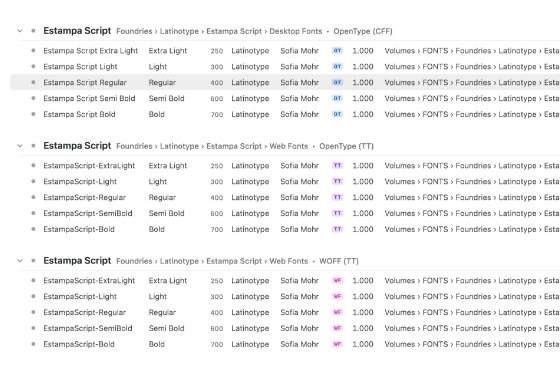
Task: Select 'EstampaScript-Light' name in OpenType (TT) group
Action: point(80,181)
